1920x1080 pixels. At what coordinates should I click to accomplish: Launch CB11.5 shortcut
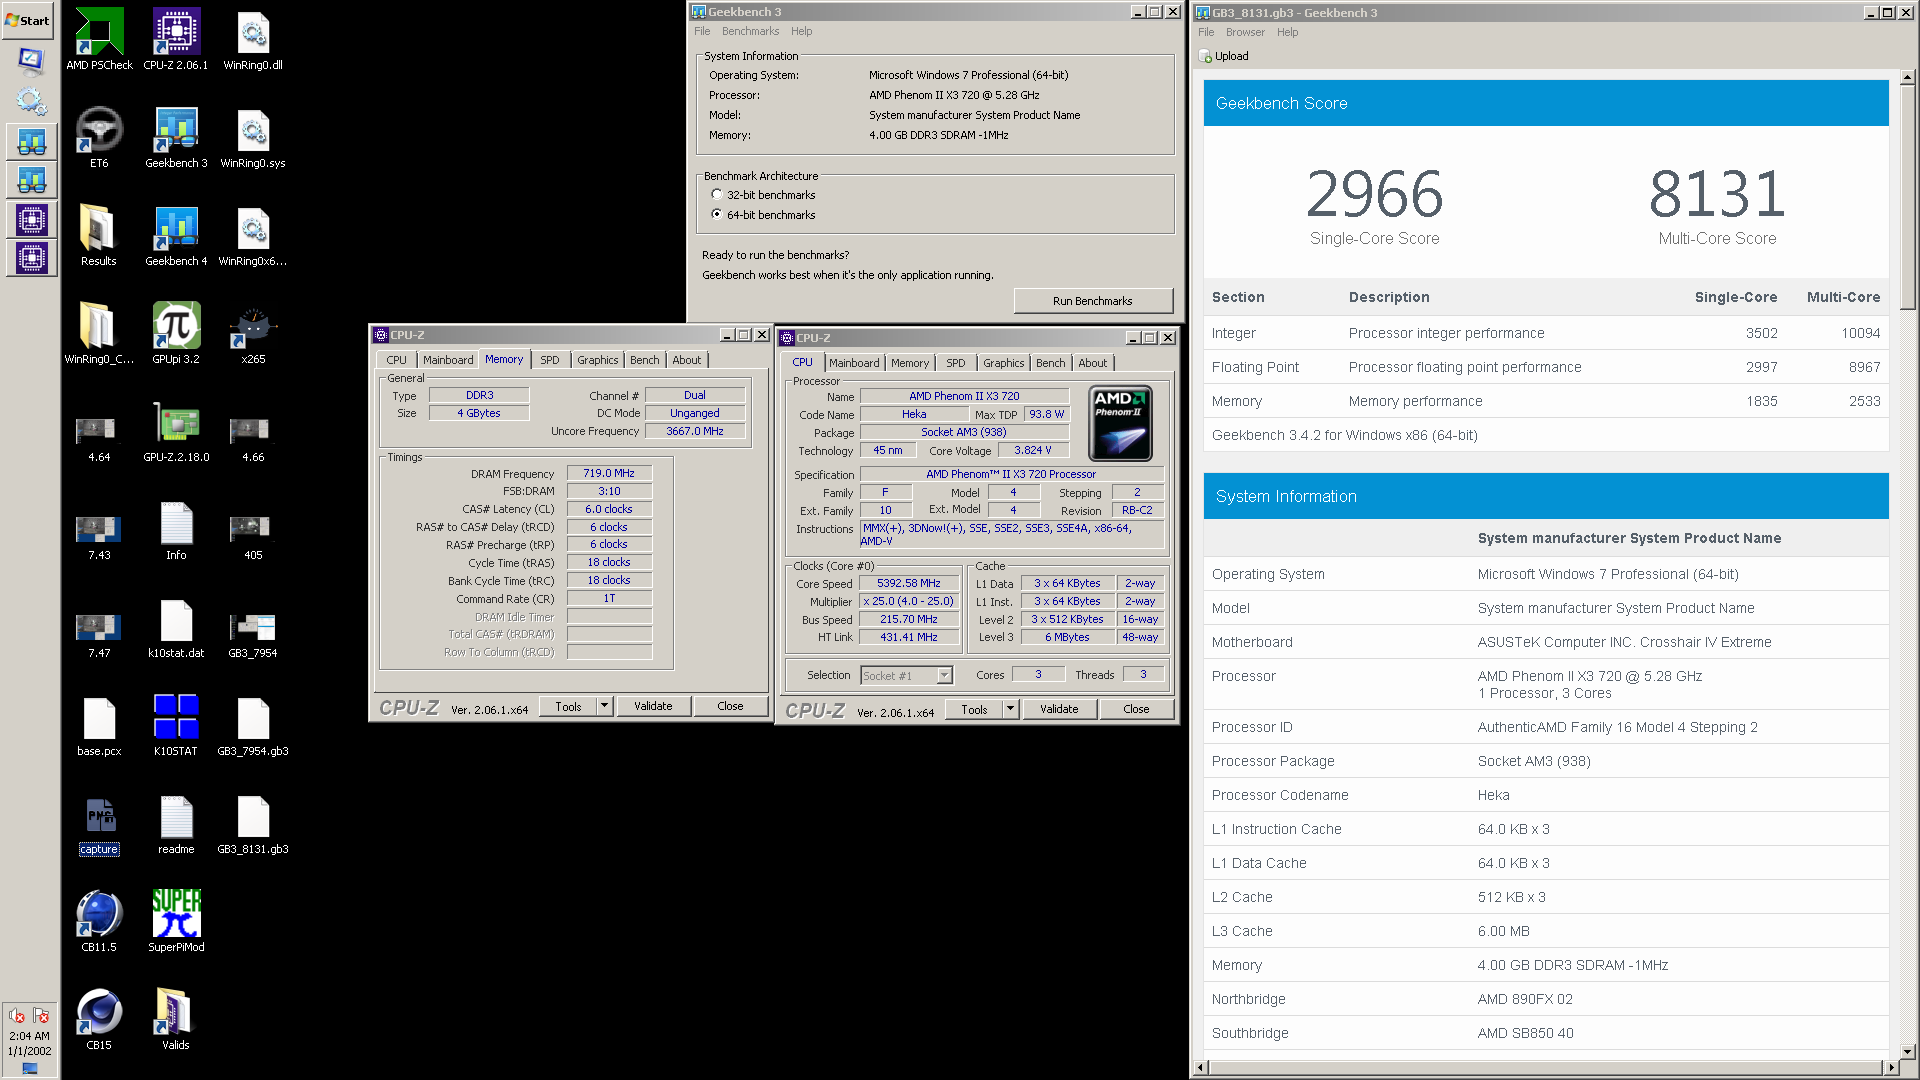pos(99,920)
